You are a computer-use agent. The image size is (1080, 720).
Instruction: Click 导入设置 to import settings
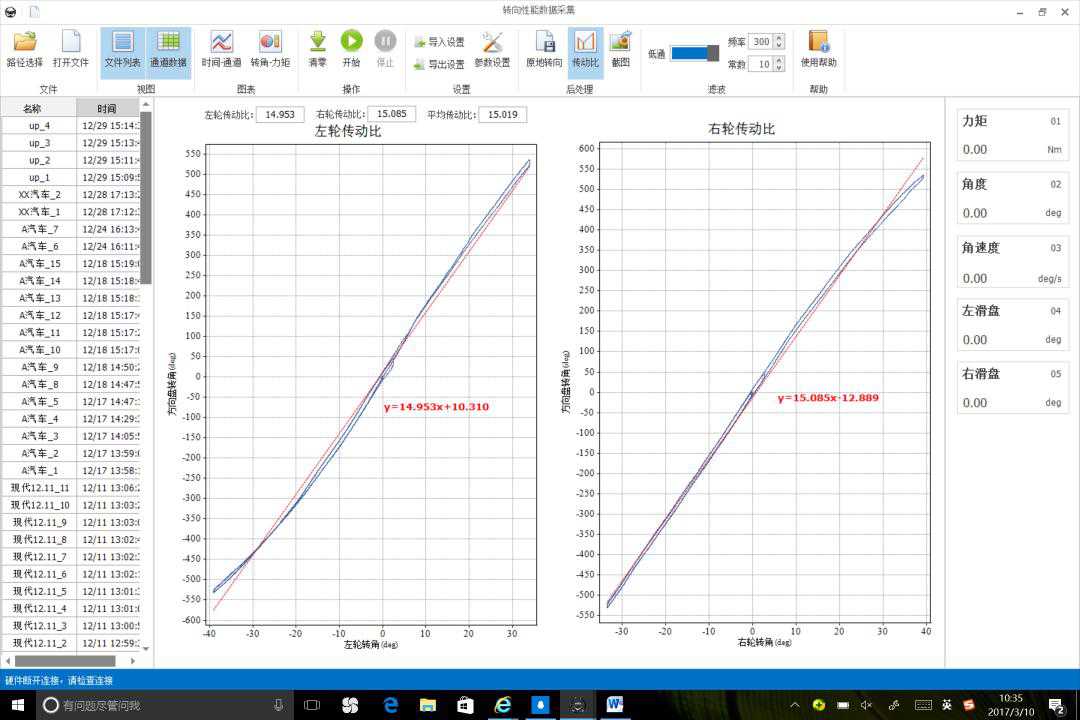coord(439,42)
